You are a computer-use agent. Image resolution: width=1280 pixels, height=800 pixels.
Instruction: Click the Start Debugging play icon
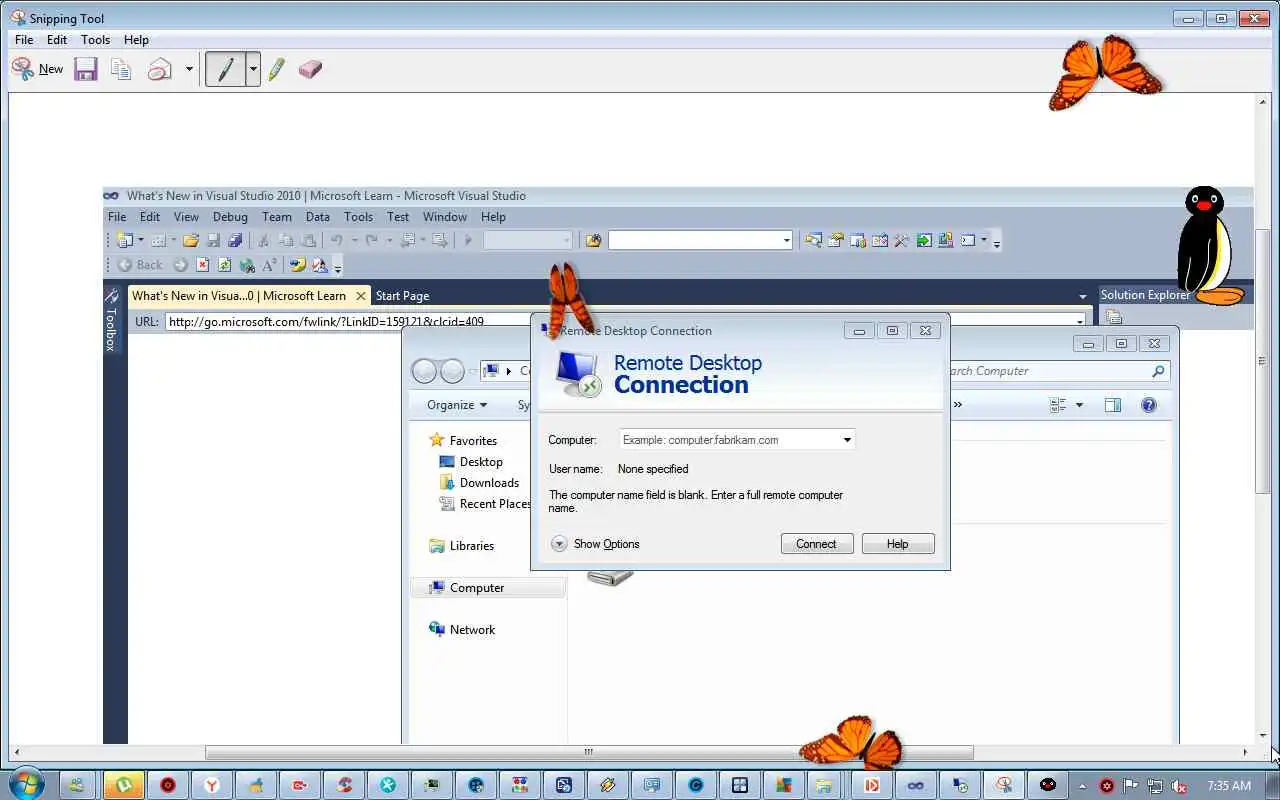point(468,240)
